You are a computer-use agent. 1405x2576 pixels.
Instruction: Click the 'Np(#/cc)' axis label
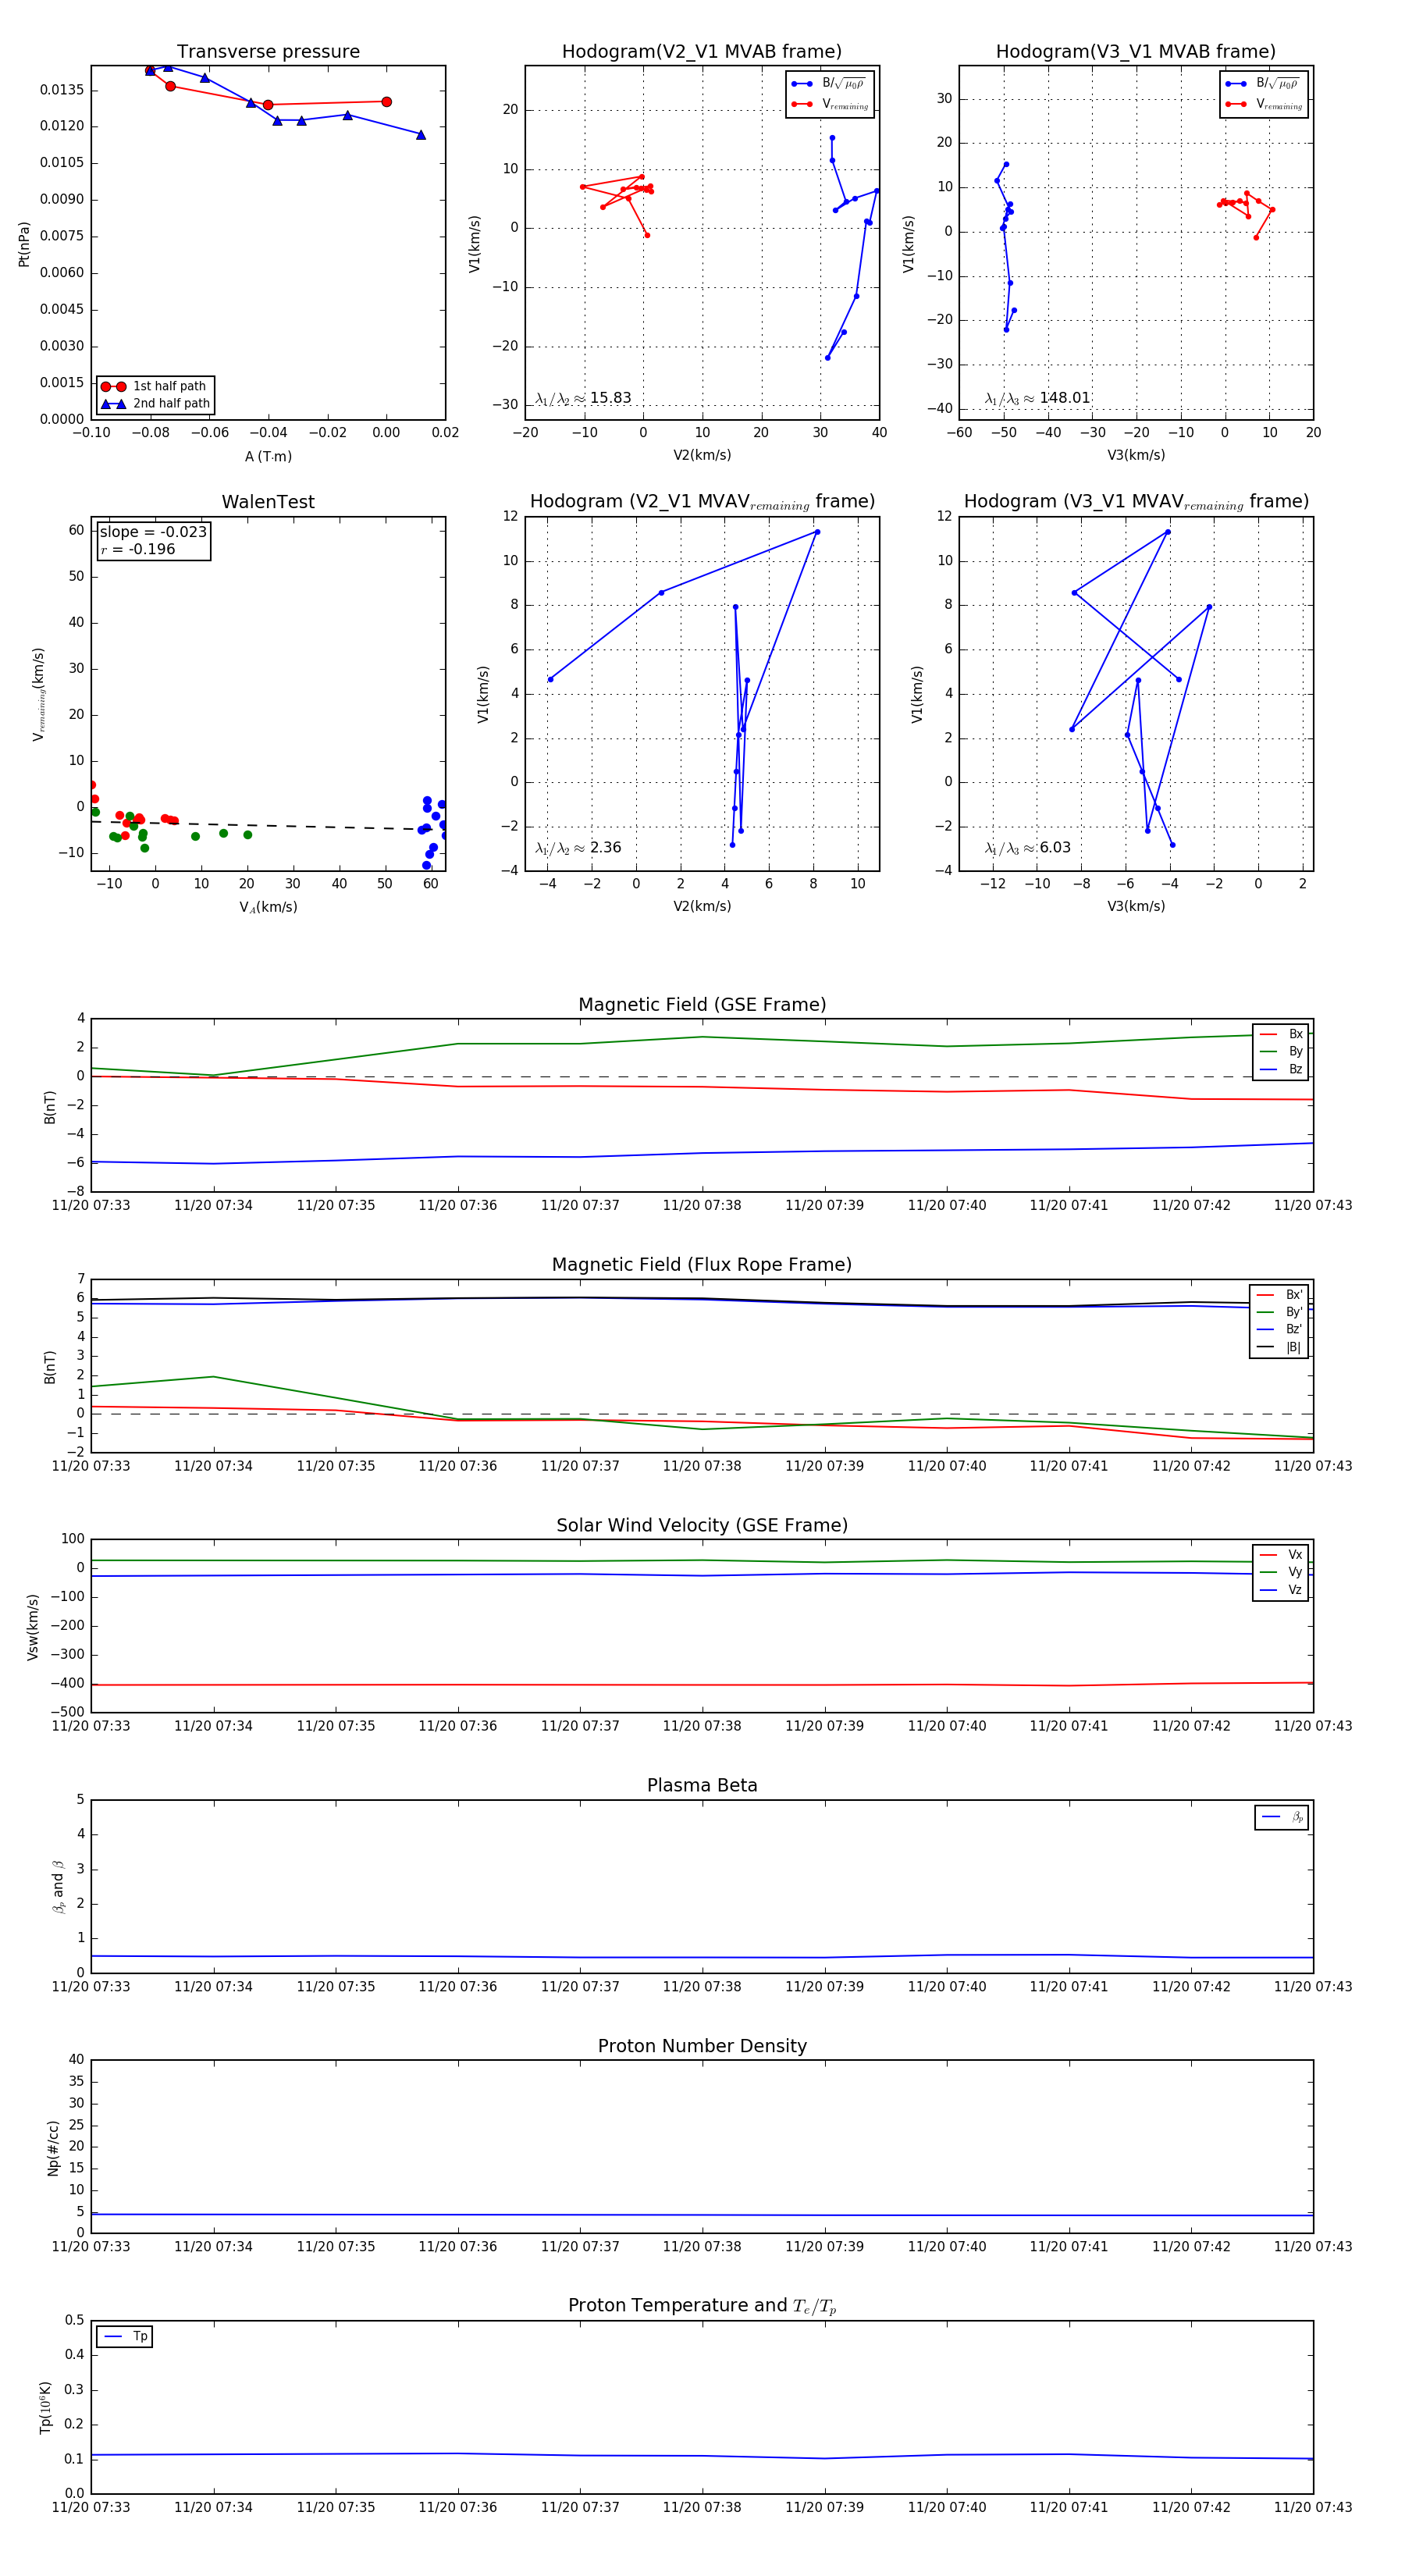pos(53,2147)
